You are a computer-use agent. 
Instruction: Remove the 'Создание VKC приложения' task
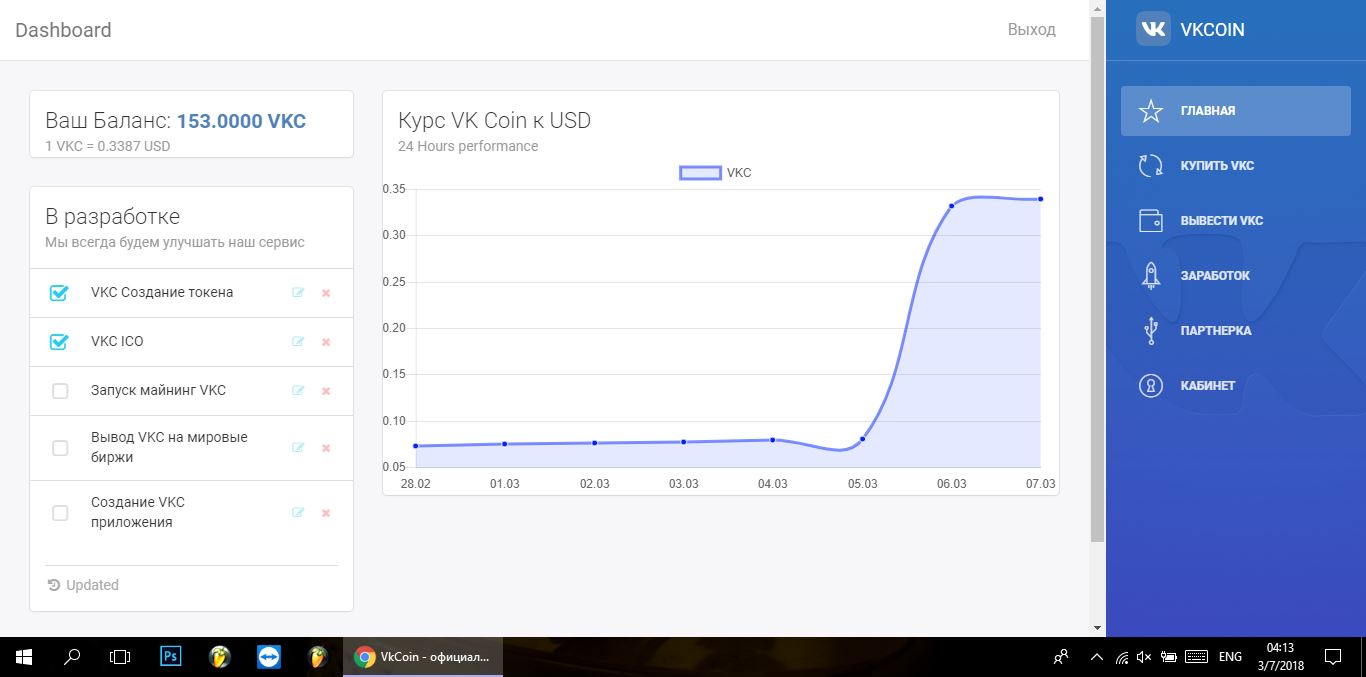326,513
